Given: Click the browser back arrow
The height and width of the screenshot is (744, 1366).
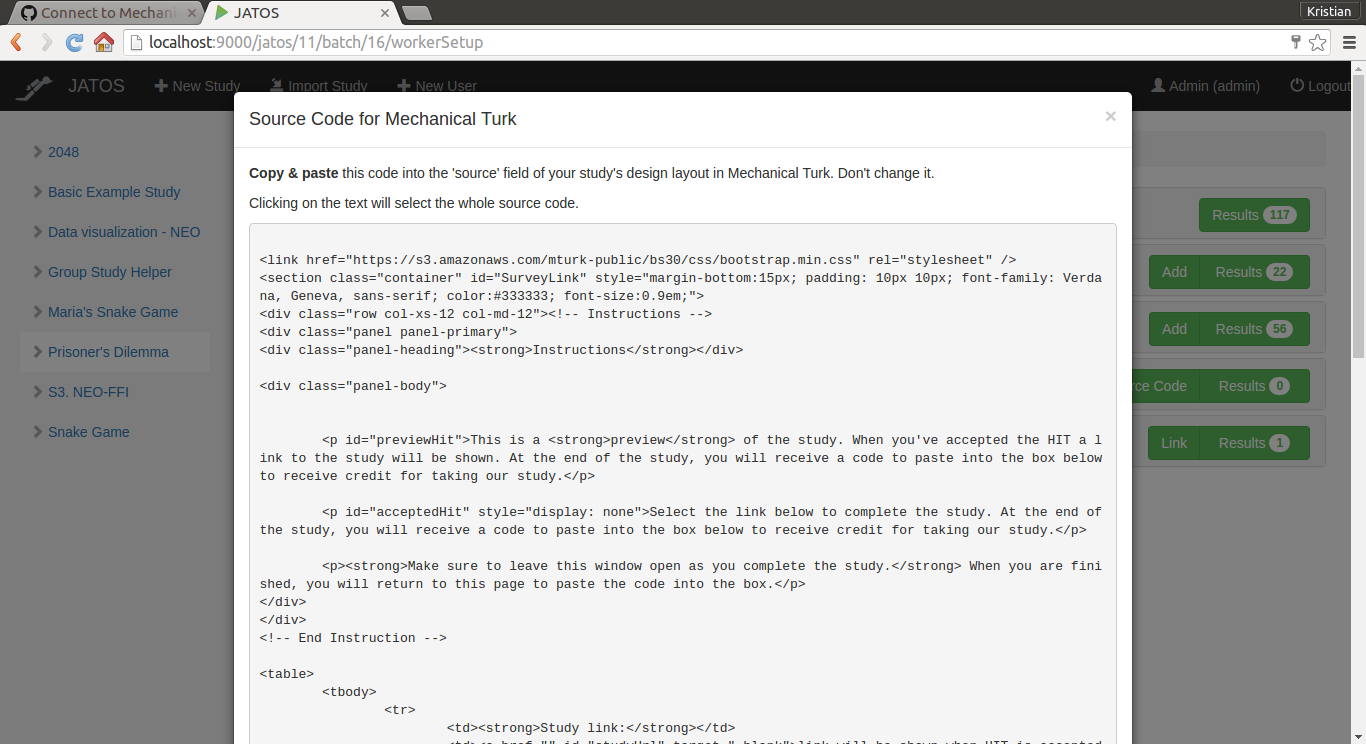Looking at the screenshot, I should pos(16,42).
